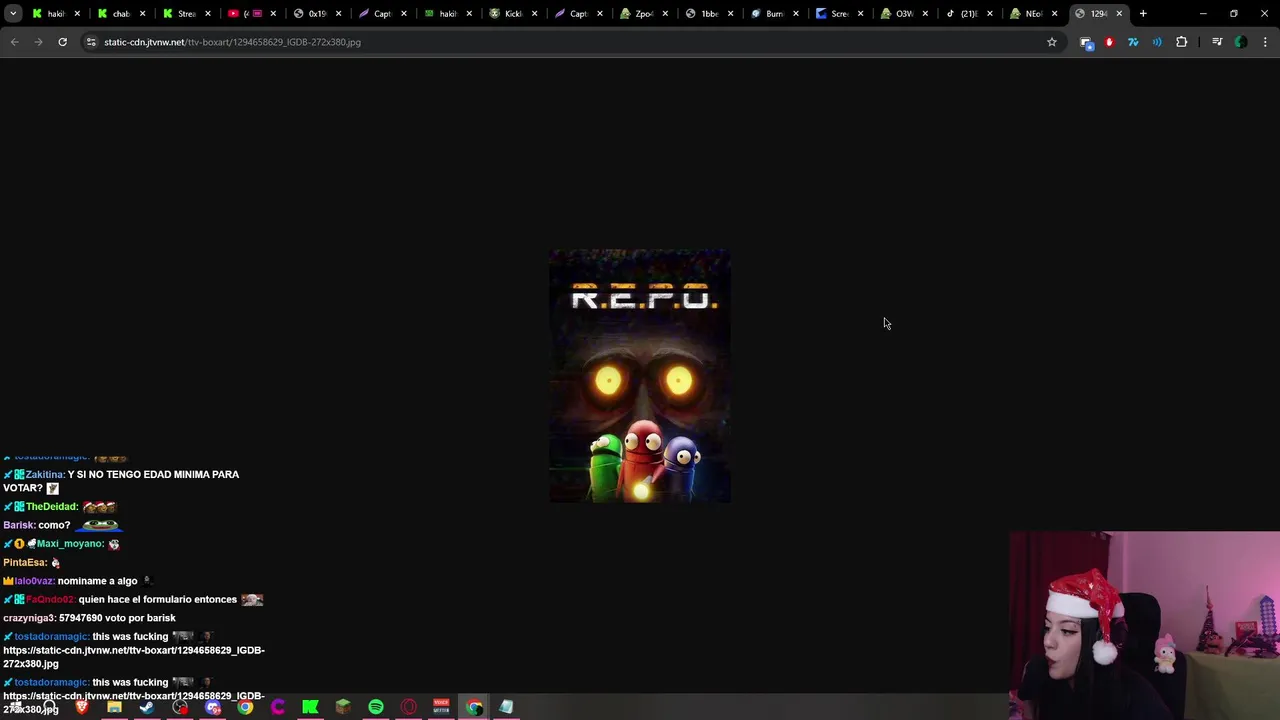Go back to the previous page
This screenshot has height=720, width=1280.
[14, 42]
